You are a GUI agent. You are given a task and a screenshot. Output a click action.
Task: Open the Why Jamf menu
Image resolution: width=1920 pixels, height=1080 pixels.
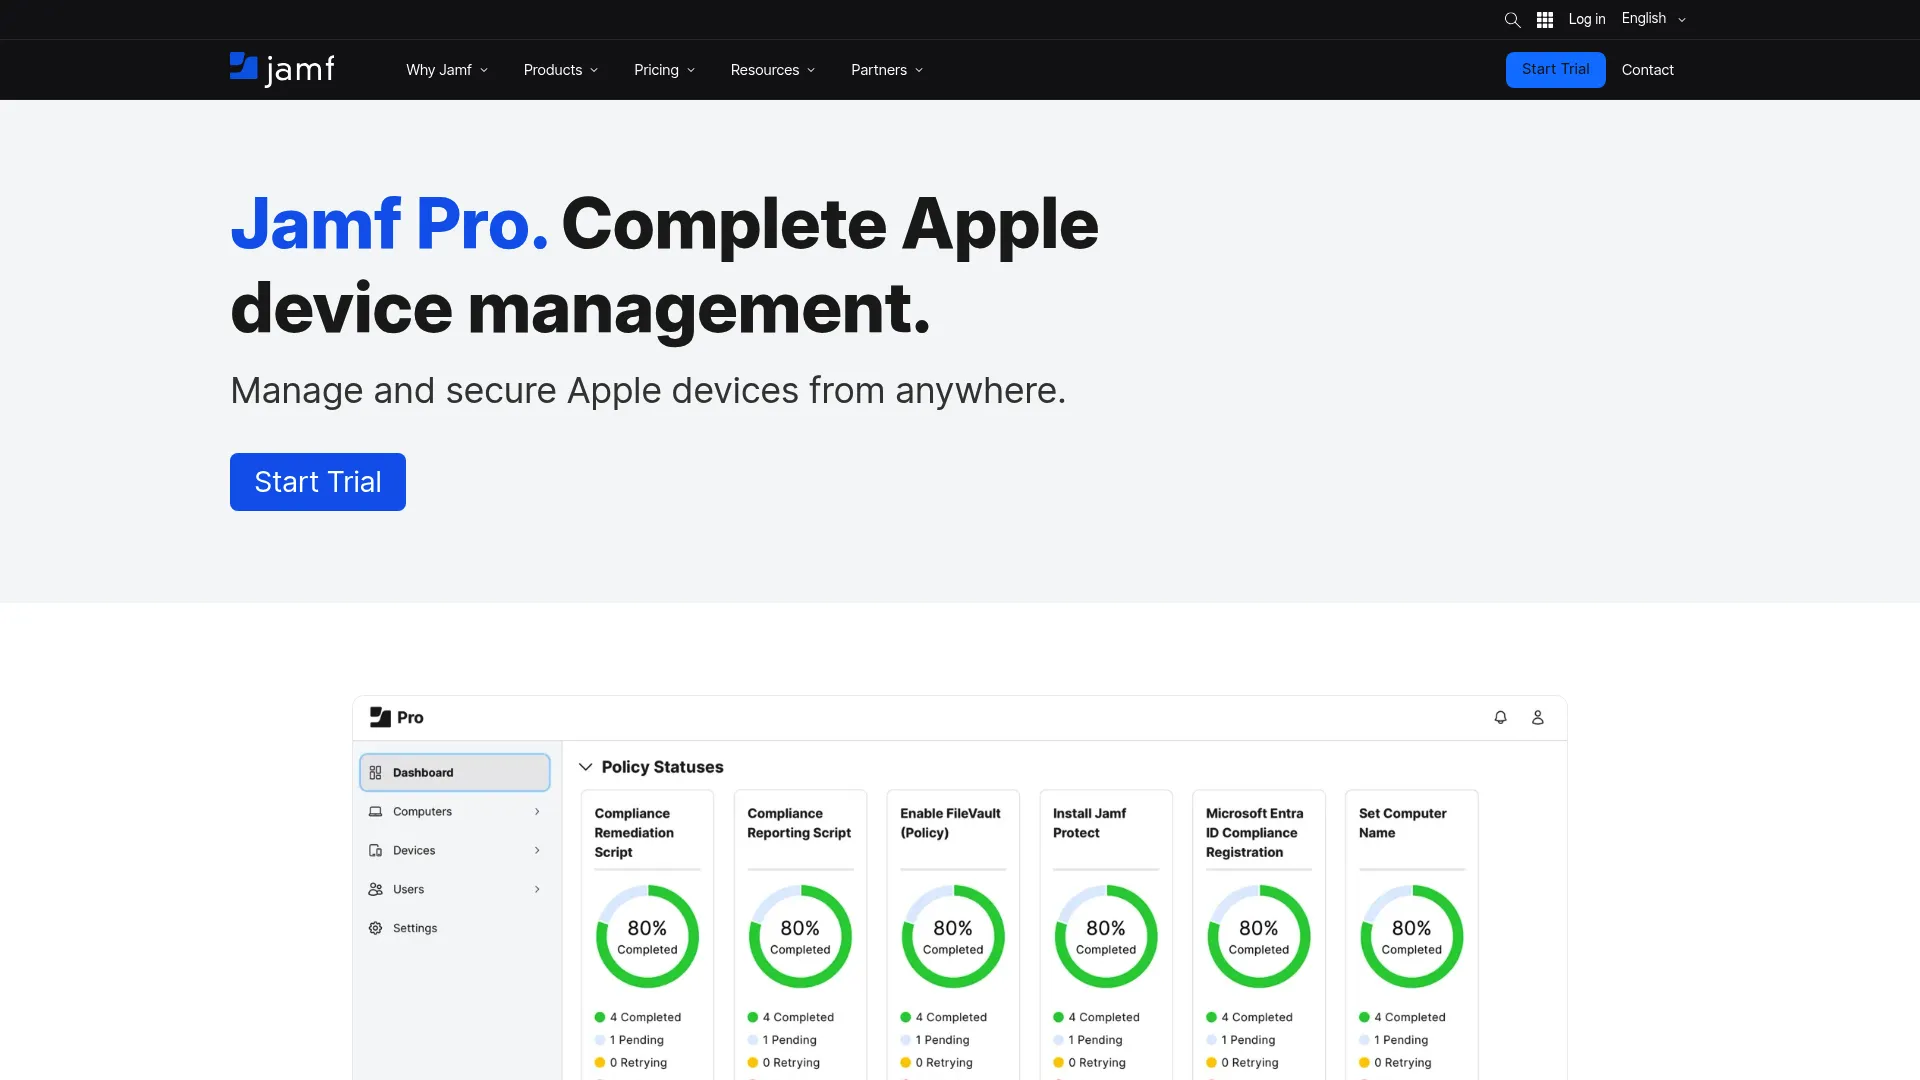447,70
